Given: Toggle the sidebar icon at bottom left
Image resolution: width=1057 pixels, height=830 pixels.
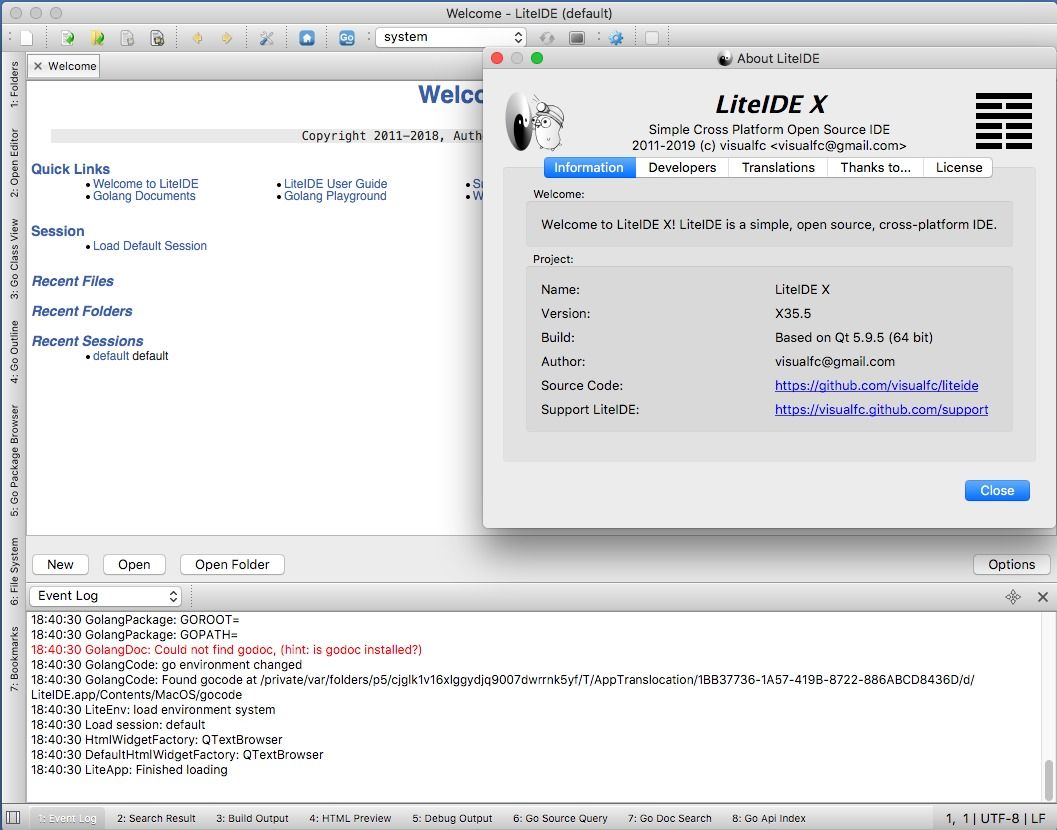Looking at the screenshot, I should pos(13,818).
